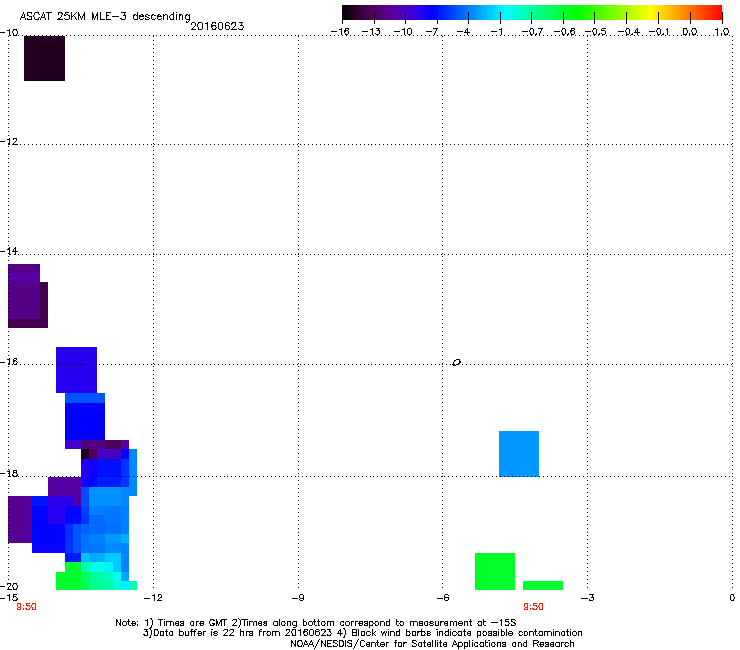This screenshot has width=740, height=650.
Task: Click the "-4" color scale label
Action: 463,32
